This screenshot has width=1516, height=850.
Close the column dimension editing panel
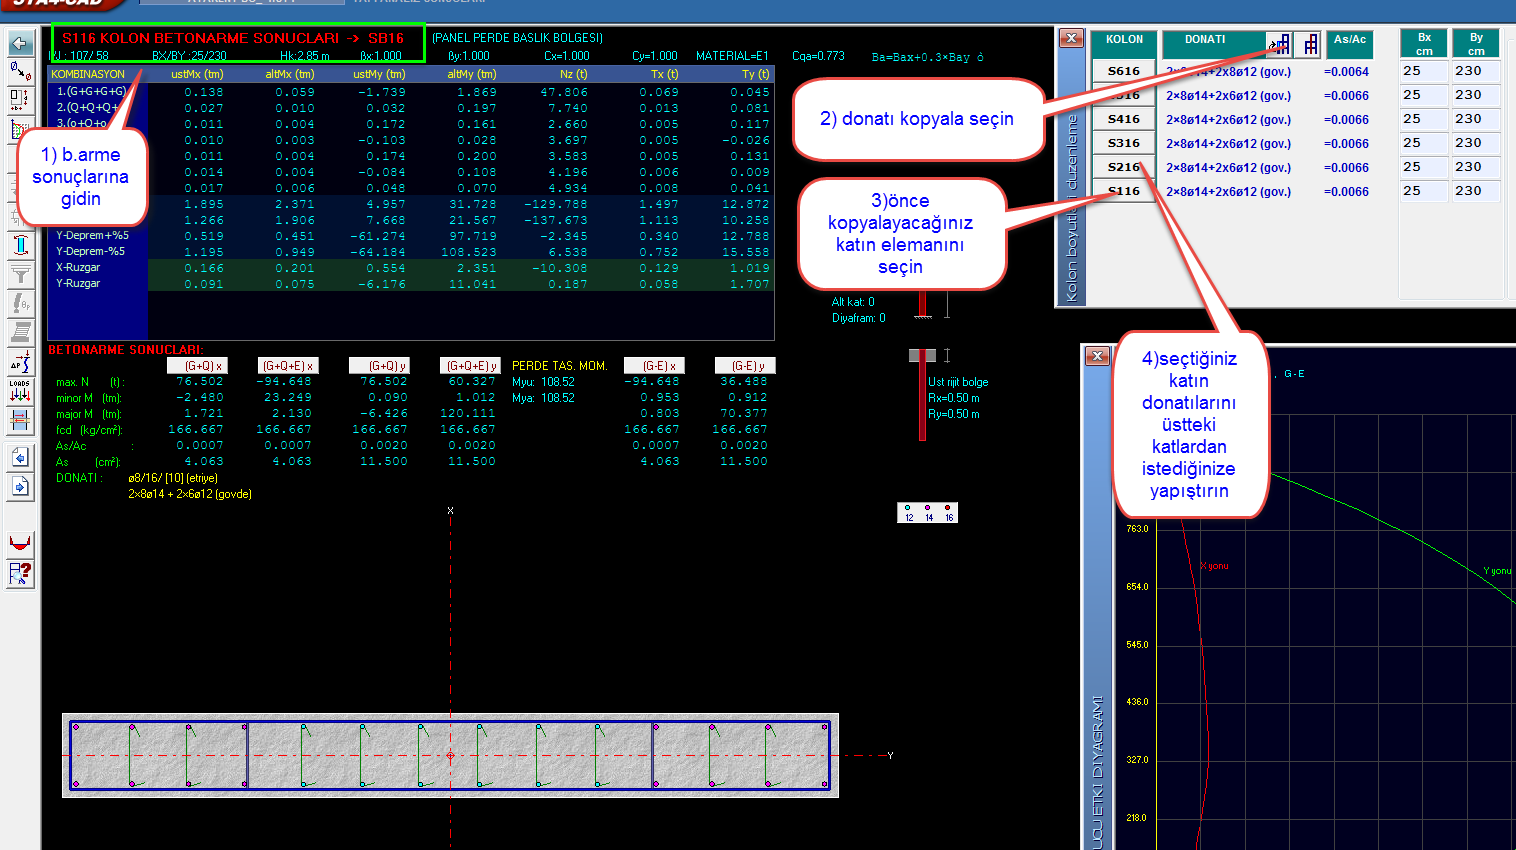[x=1071, y=38]
